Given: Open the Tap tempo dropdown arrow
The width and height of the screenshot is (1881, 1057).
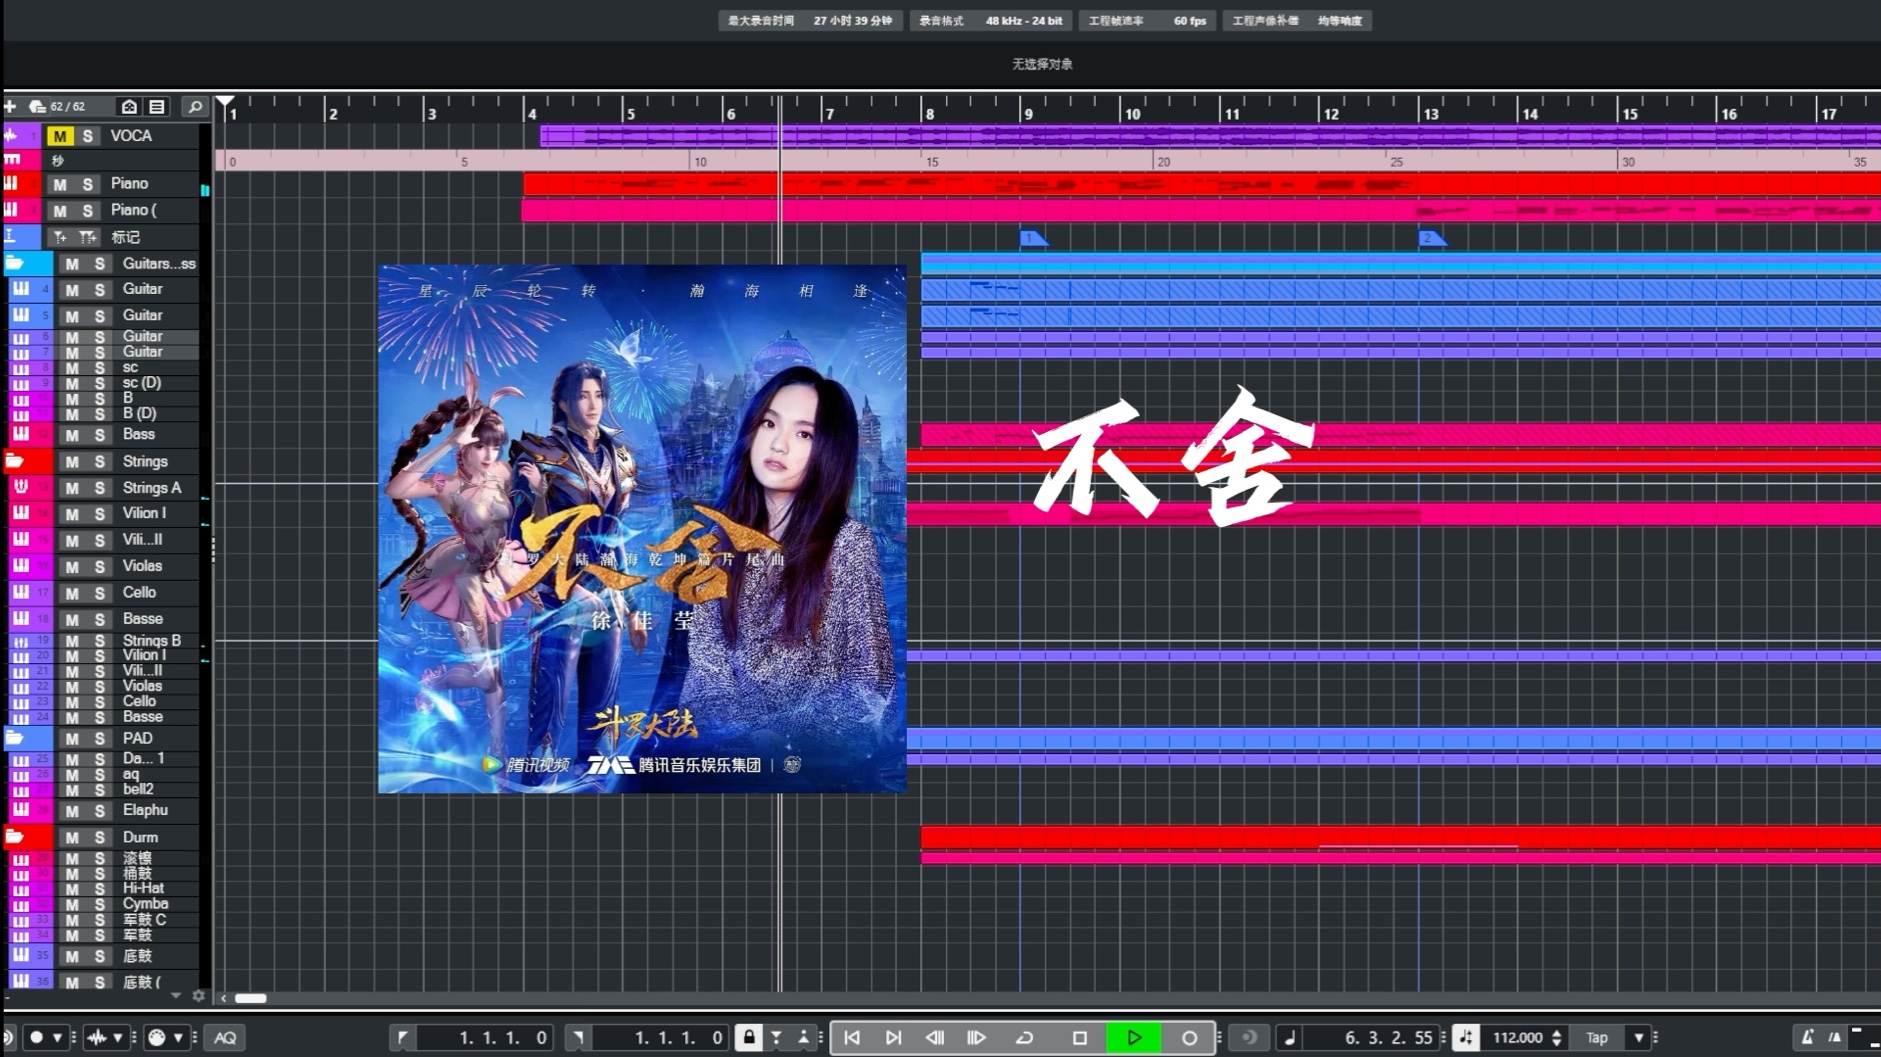Looking at the screenshot, I should tap(1639, 1036).
